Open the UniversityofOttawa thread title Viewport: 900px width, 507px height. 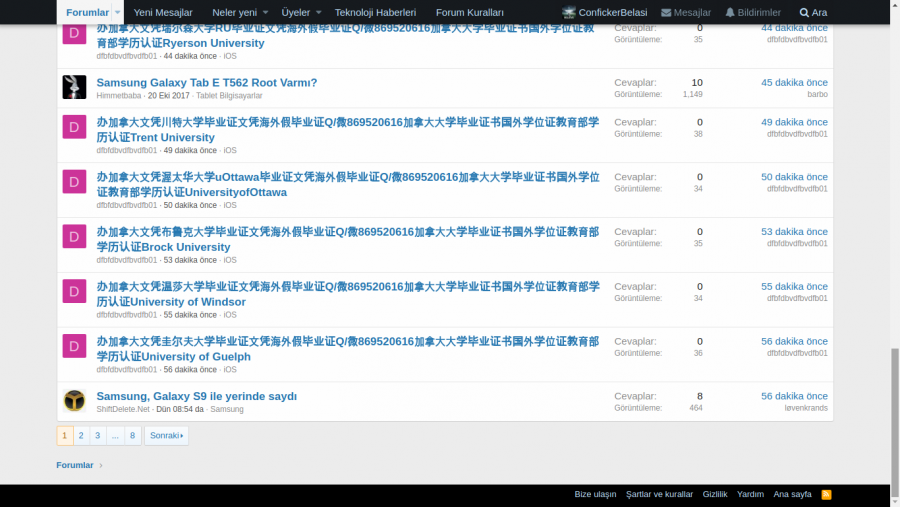click(348, 184)
